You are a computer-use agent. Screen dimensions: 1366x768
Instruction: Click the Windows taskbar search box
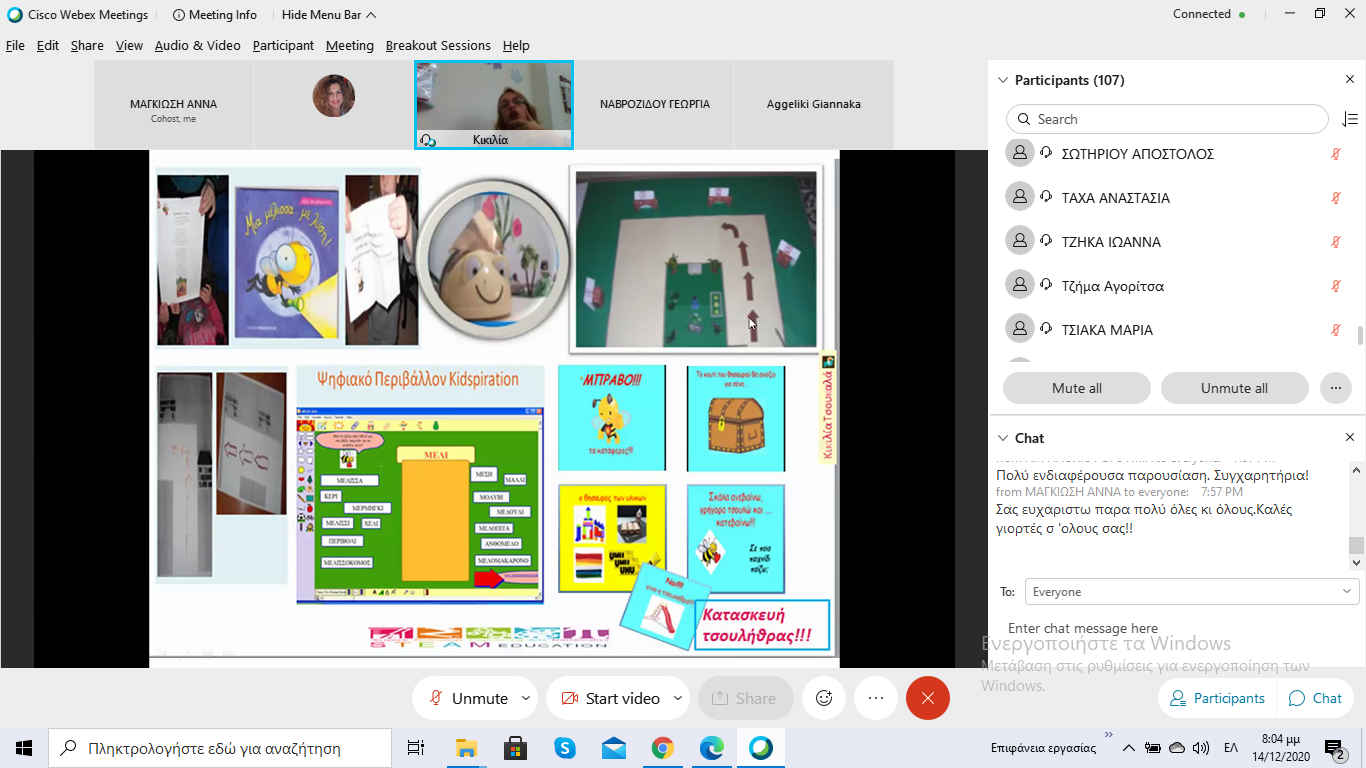(x=220, y=748)
